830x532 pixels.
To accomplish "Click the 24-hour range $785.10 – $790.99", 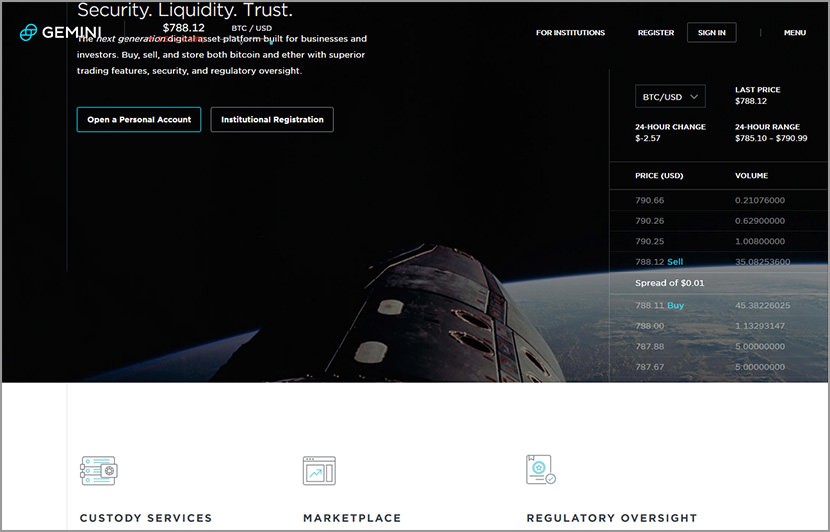I will 771,139.
